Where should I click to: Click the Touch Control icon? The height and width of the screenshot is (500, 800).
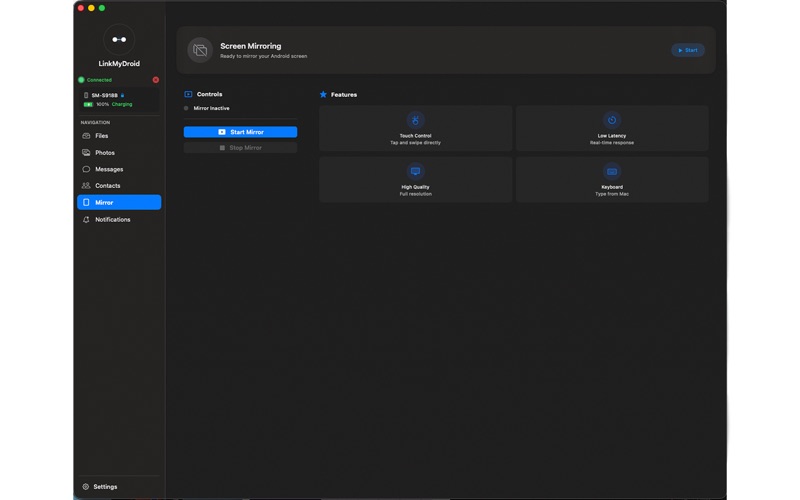click(x=415, y=120)
